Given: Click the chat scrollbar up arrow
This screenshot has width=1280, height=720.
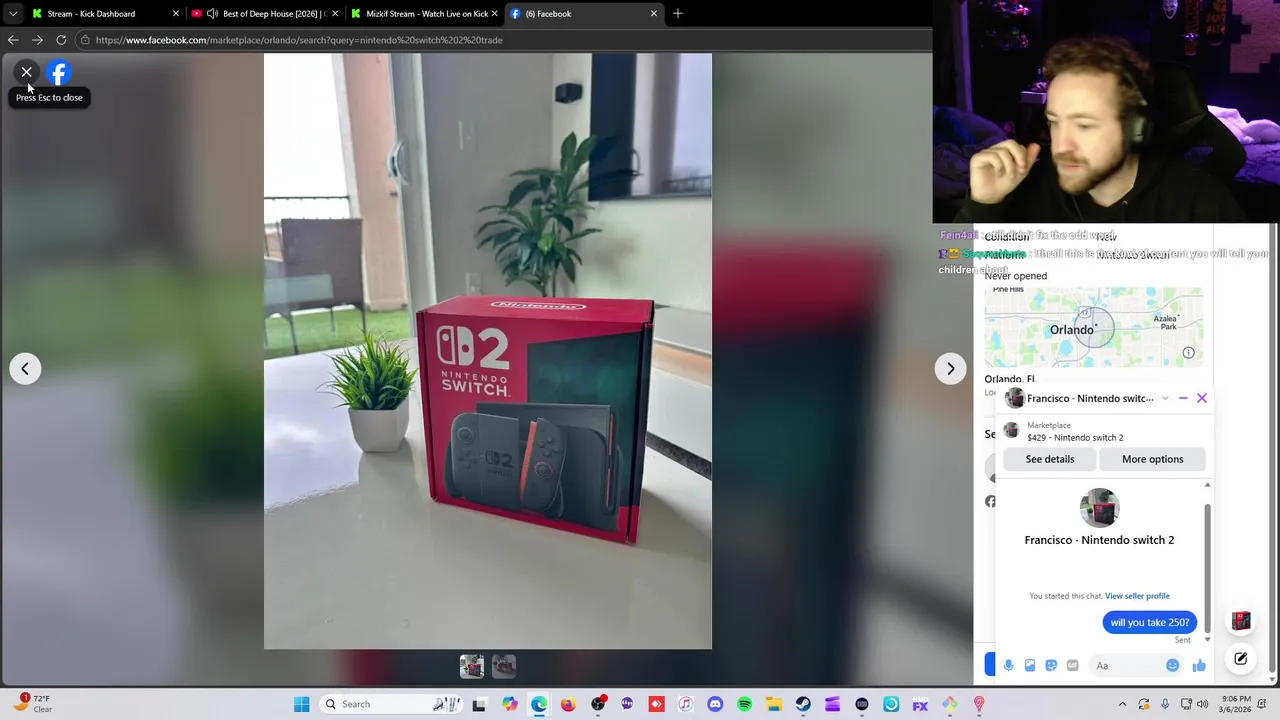Looking at the screenshot, I should (1207, 485).
